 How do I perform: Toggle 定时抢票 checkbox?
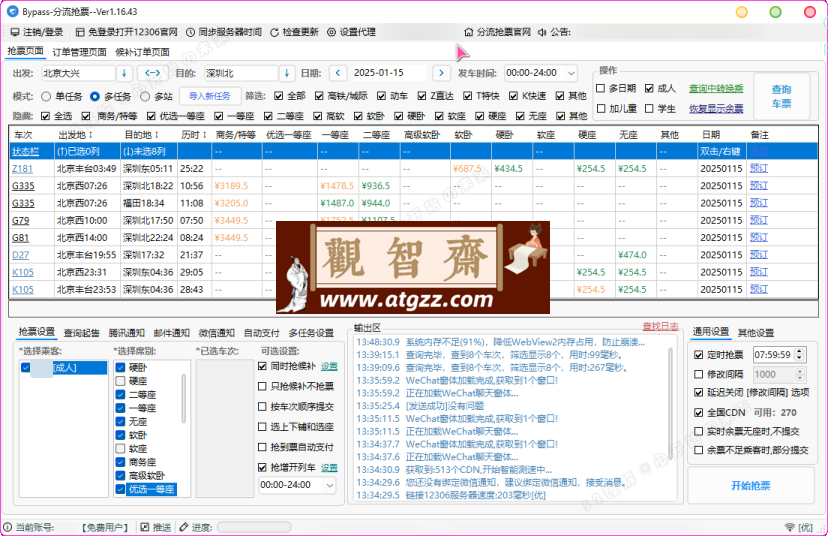(x=699, y=355)
